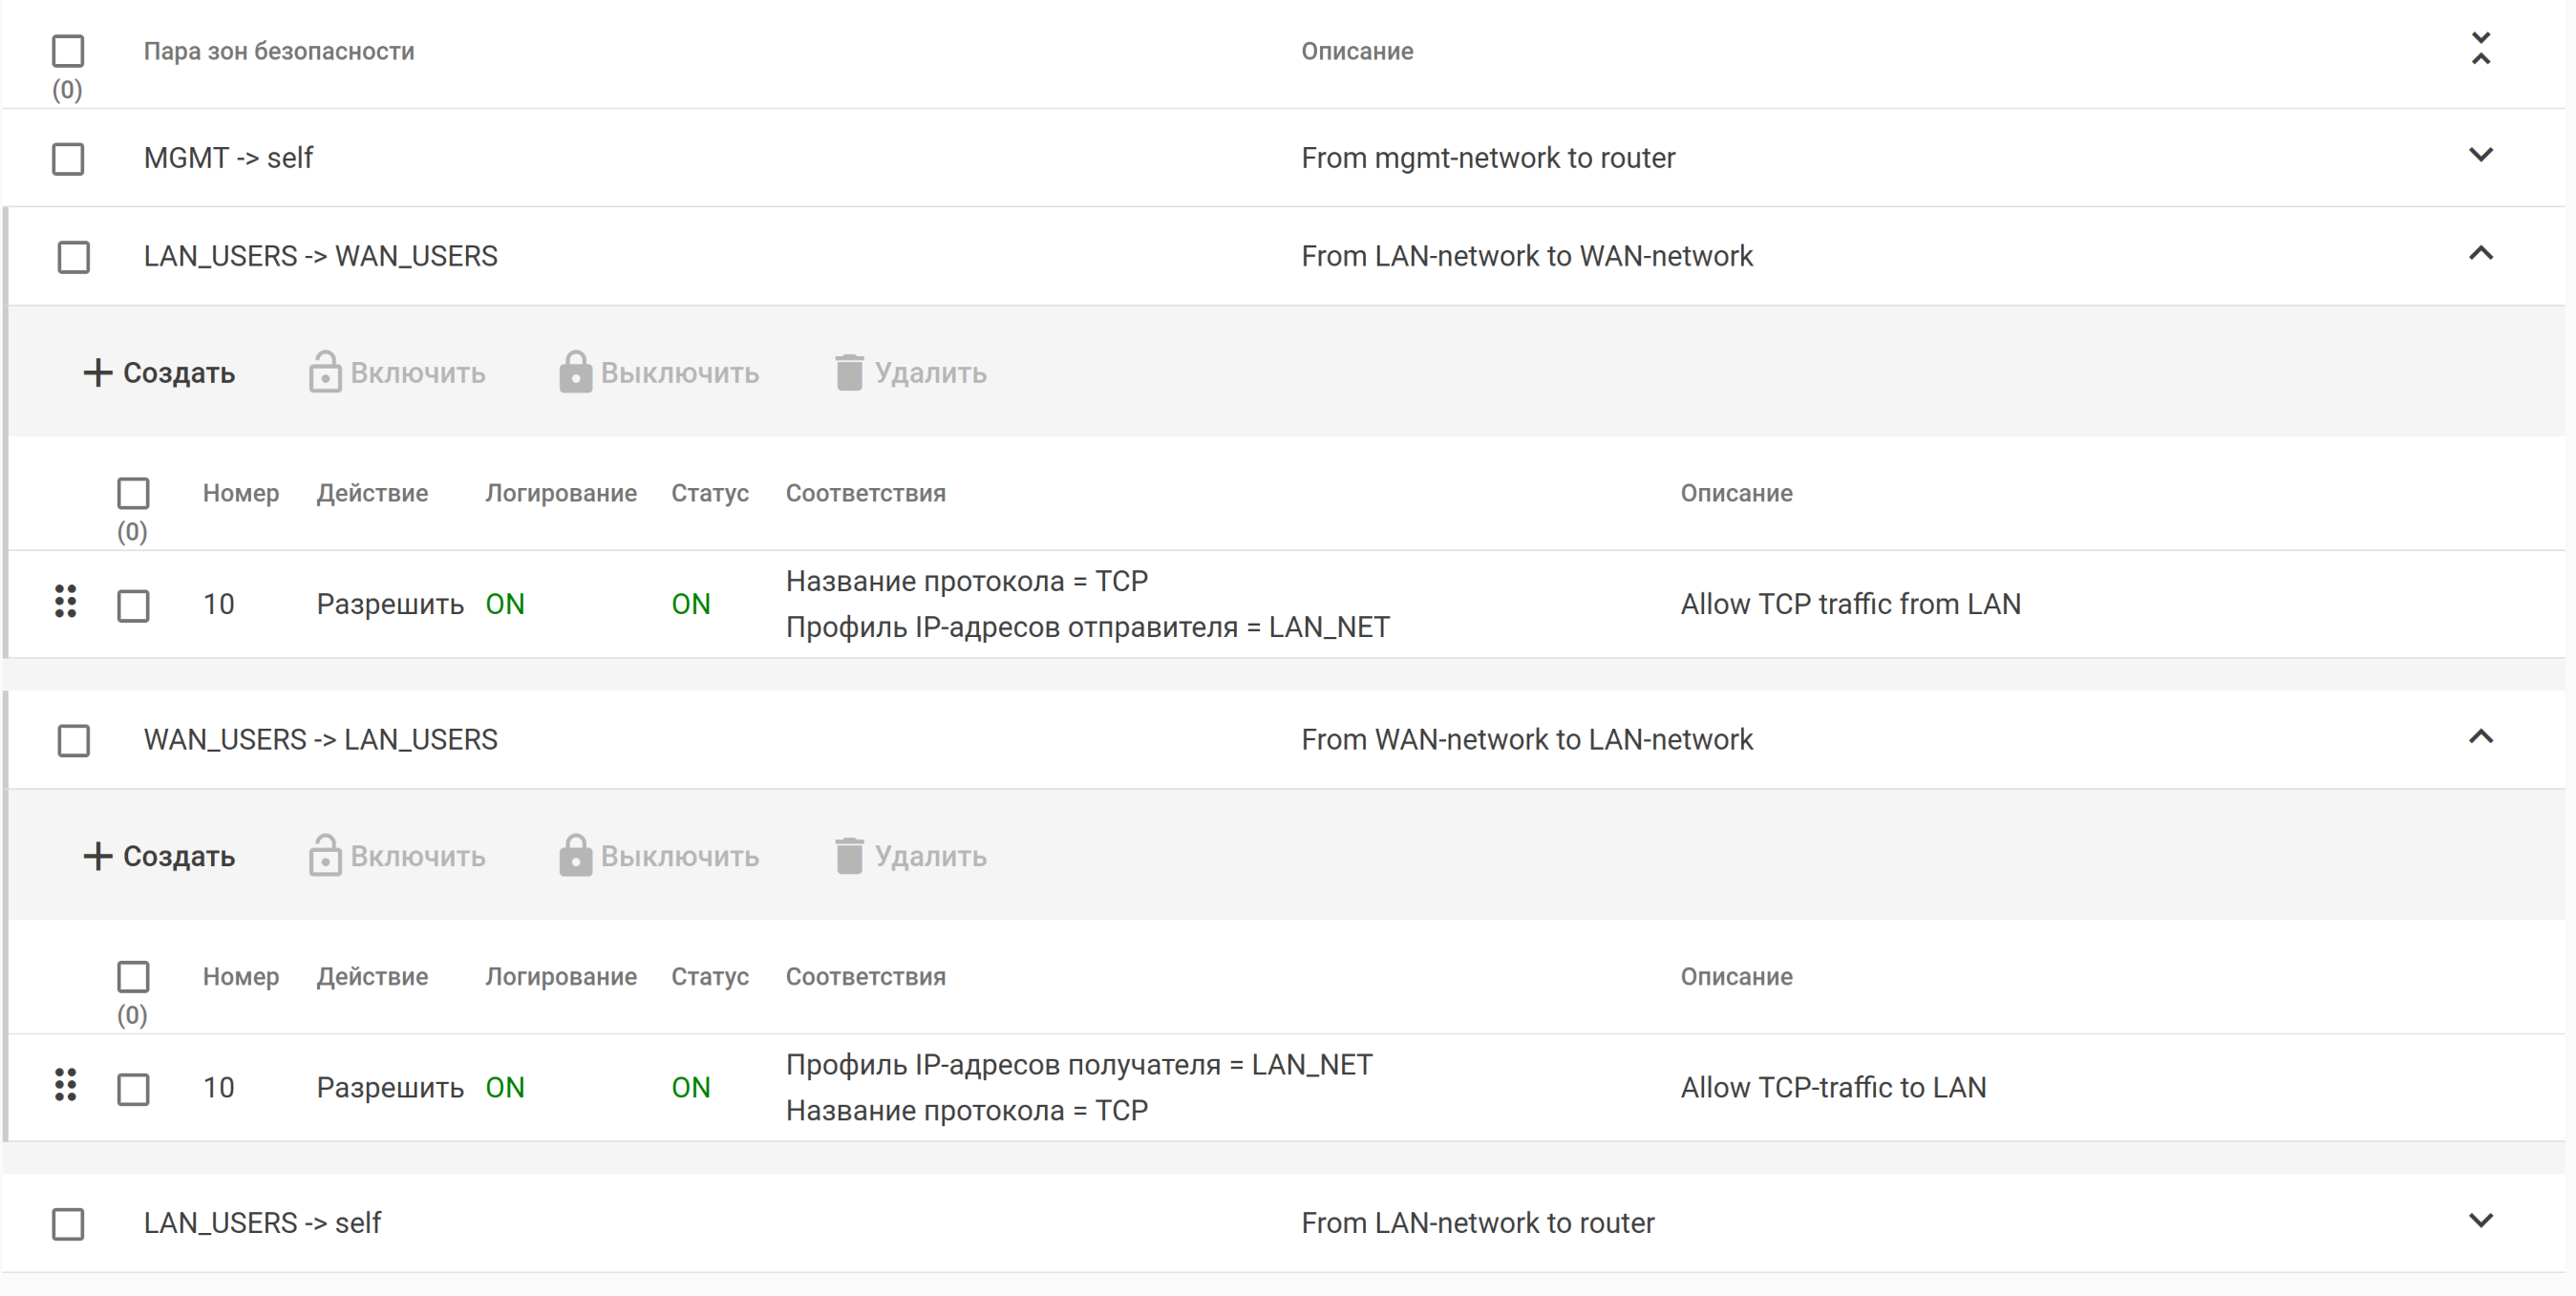Click trash Удалить icon under LAN_USERS->WAN_USERS

[x=849, y=373]
